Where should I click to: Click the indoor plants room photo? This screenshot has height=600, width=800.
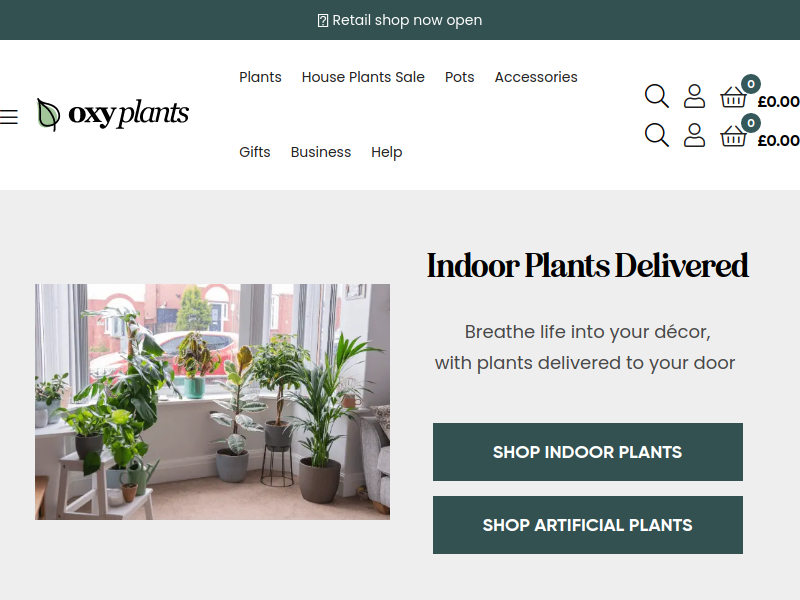[212, 402]
